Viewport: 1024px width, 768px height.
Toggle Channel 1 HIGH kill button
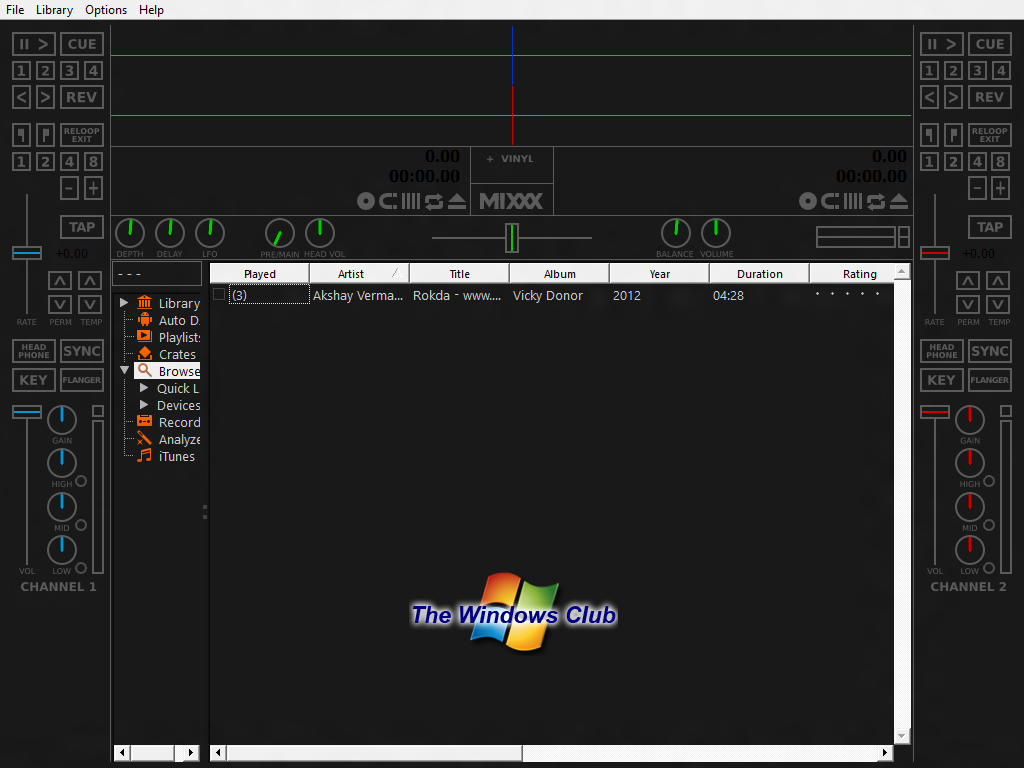click(81, 481)
